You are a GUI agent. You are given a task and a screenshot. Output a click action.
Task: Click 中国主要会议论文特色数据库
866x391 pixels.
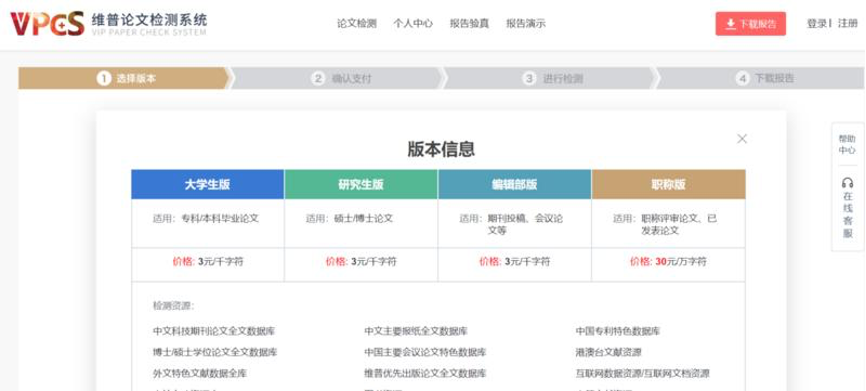tap(425, 352)
